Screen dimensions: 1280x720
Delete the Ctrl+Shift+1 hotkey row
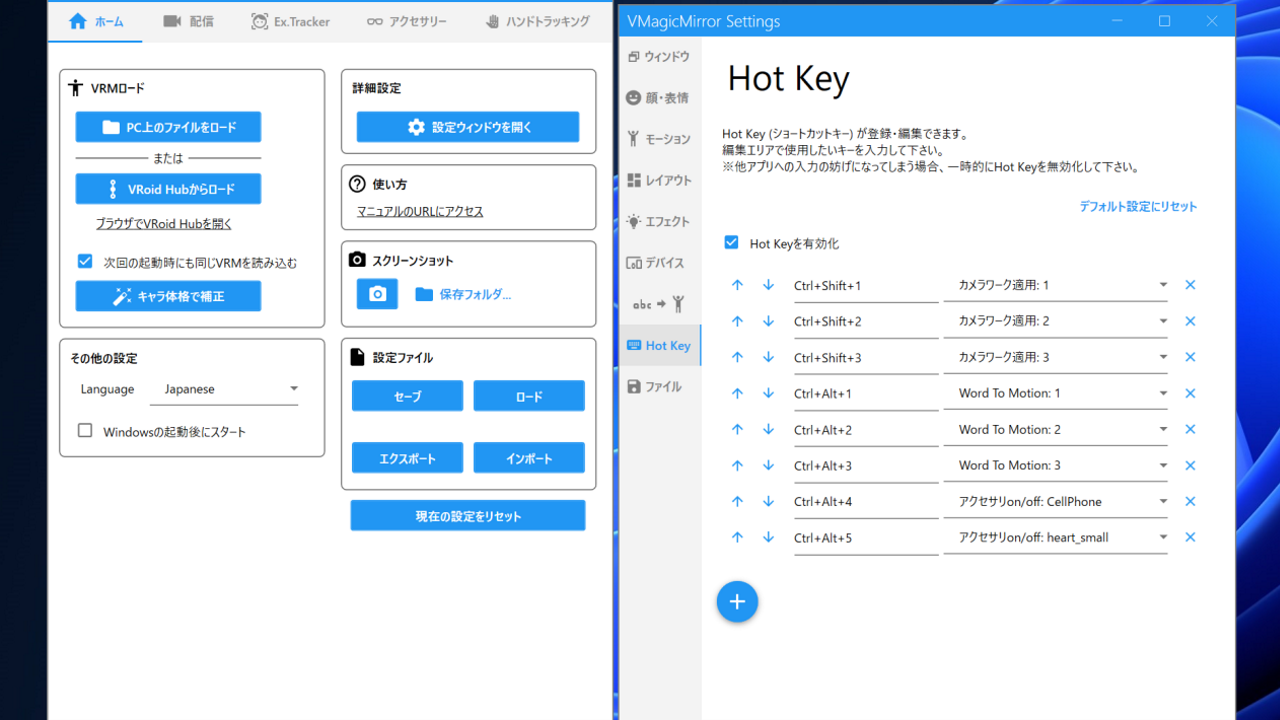click(1190, 285)
